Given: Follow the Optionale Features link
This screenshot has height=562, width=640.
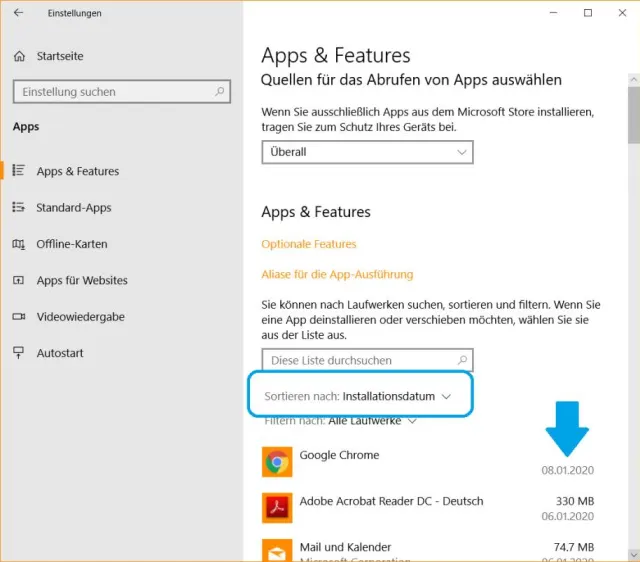Looking at the screenshot, I should click(x=308, y=244).
